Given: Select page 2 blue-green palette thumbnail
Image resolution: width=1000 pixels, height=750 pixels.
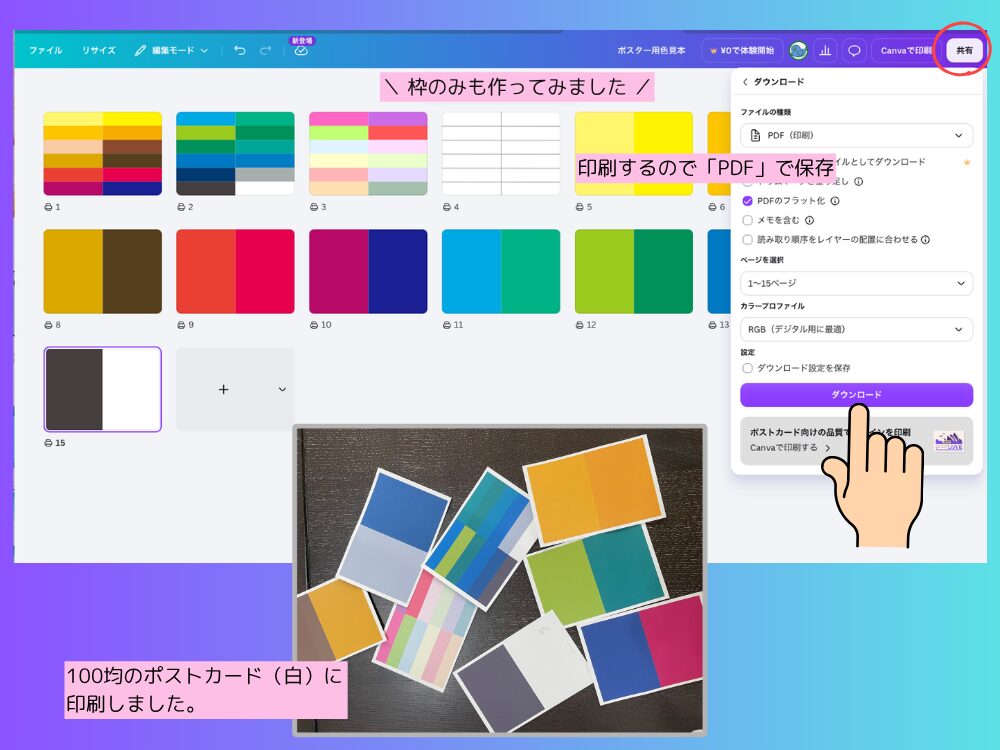Looking at the screenshot, I should [x=235, y=154].
